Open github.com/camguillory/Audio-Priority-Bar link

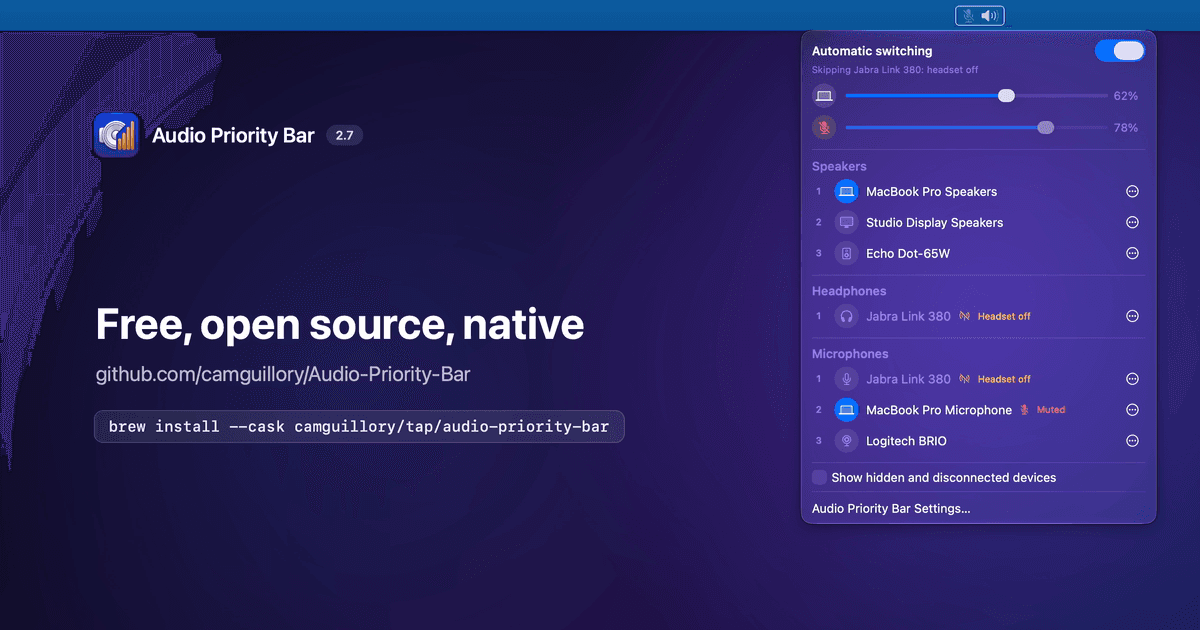click(x=283, y=374)
